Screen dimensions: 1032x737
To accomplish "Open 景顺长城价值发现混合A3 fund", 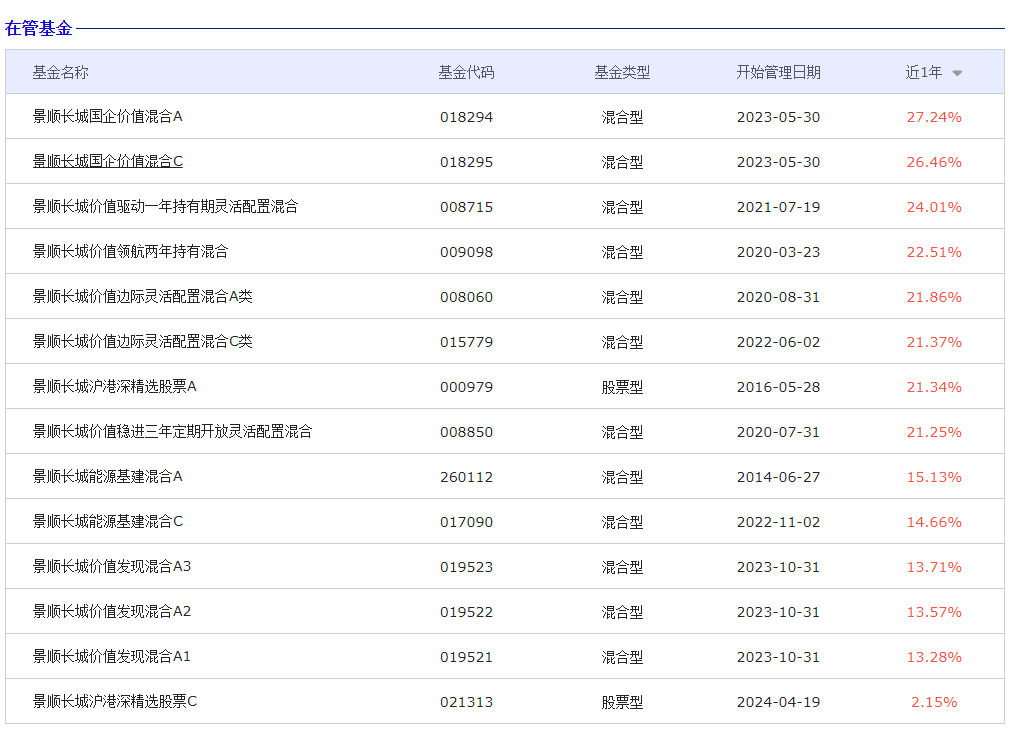I will pyautogui.click(x=111, y=567).
